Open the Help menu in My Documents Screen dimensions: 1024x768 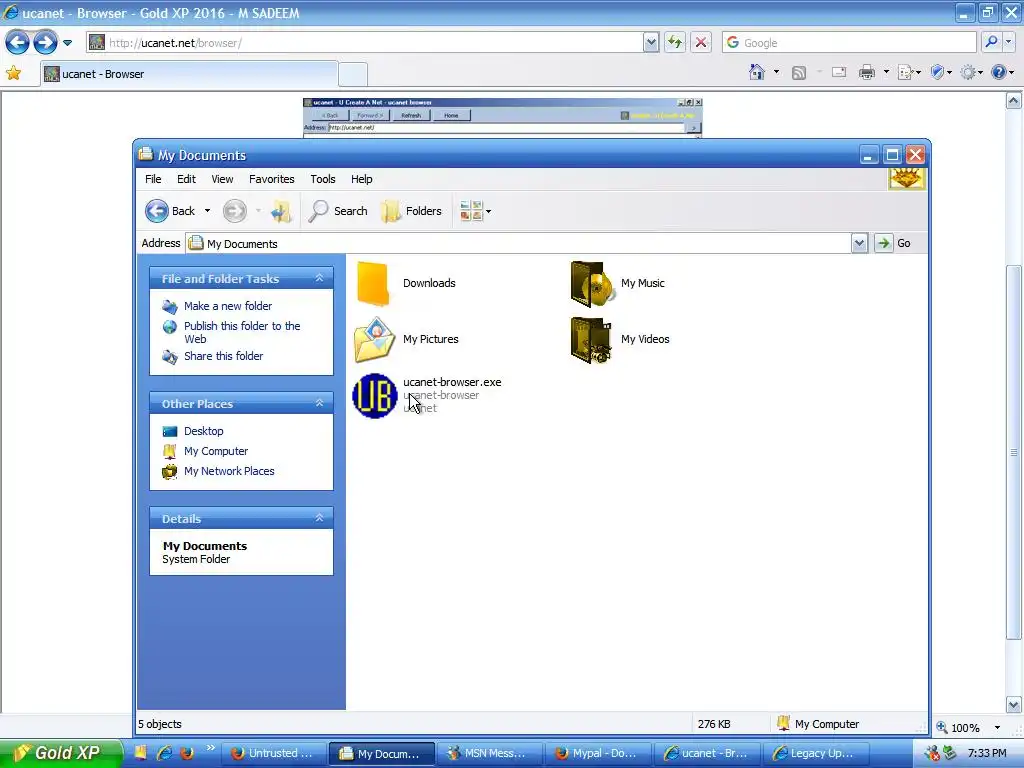click(x=361, y=179)
